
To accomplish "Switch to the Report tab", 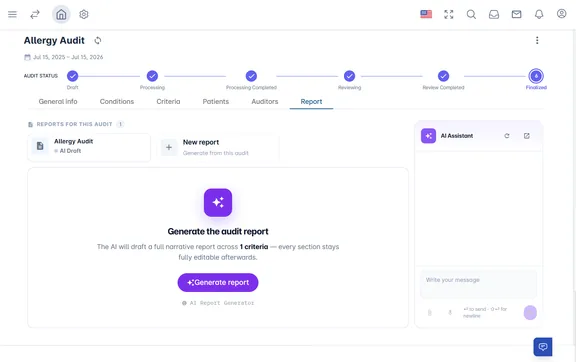I will (311, 101).
